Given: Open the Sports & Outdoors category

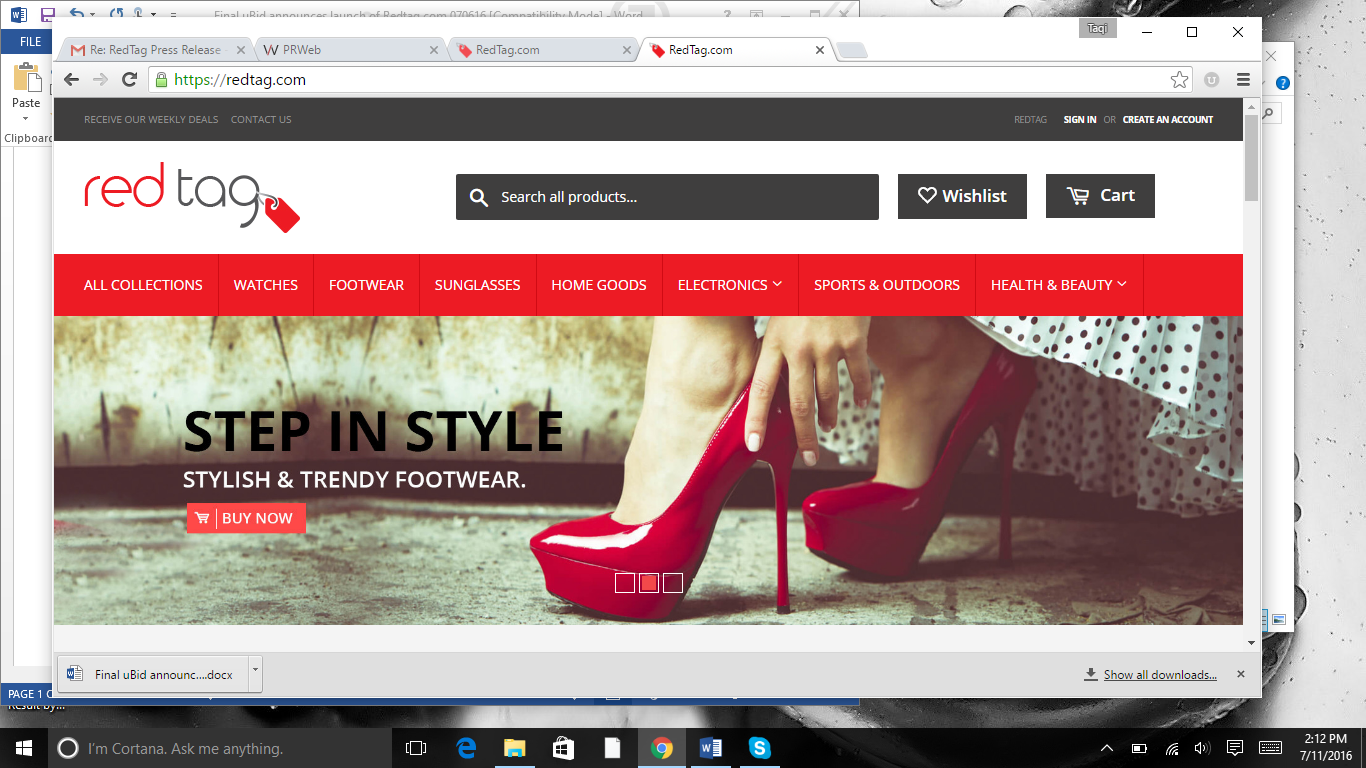Looking at the screenshot, I should point(887,285).
